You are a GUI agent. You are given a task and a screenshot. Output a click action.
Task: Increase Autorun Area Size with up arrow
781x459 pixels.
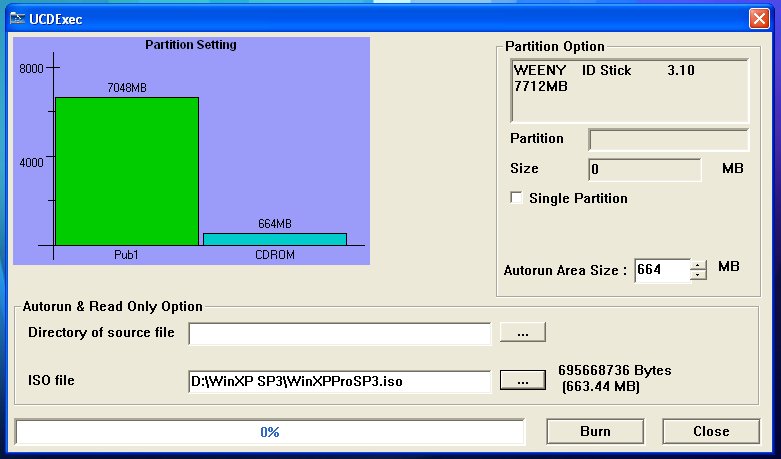point(698,265)
